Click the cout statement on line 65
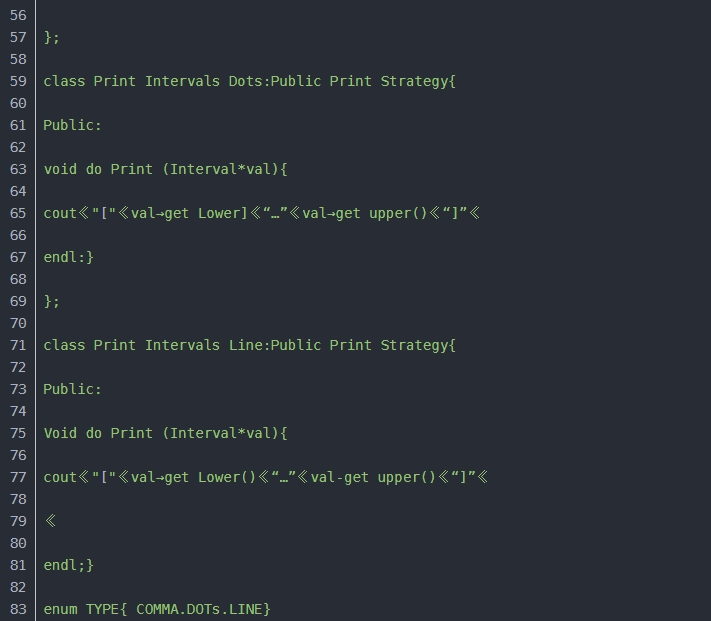The width and height of the screenshot is (711, 621). (261, 213)
